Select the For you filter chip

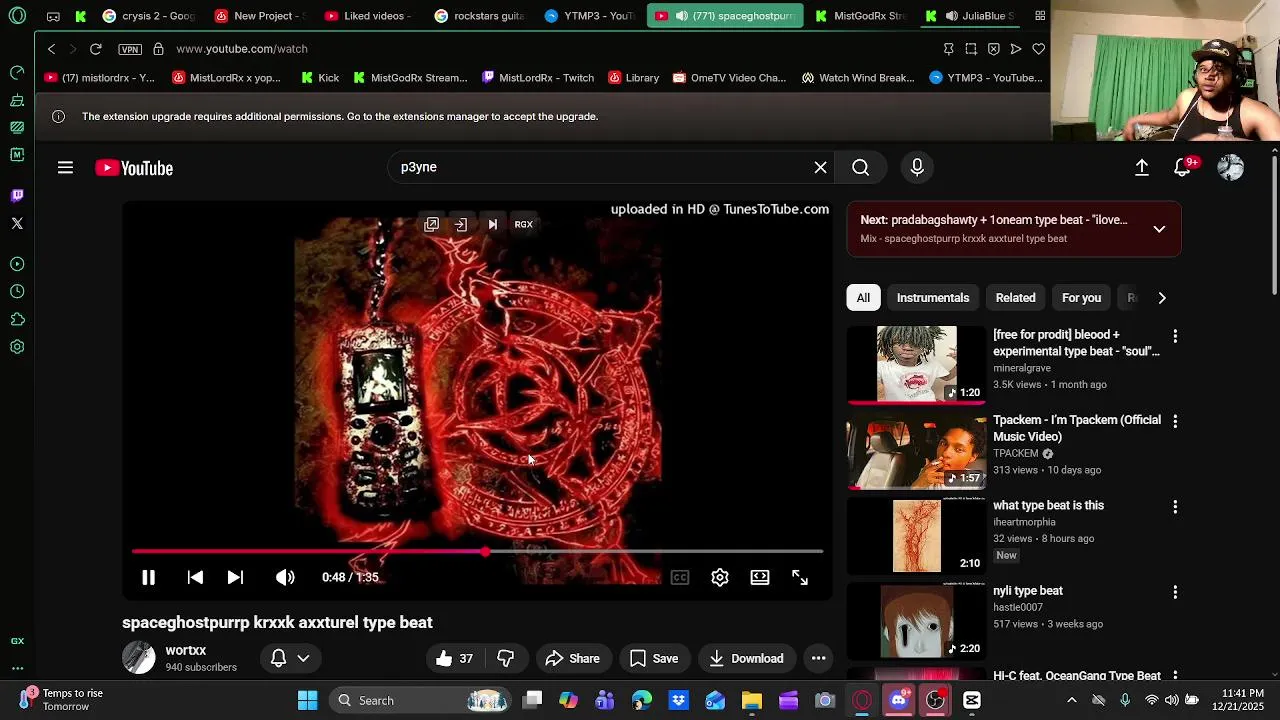pyautogui.click(x=1081, y=297)
